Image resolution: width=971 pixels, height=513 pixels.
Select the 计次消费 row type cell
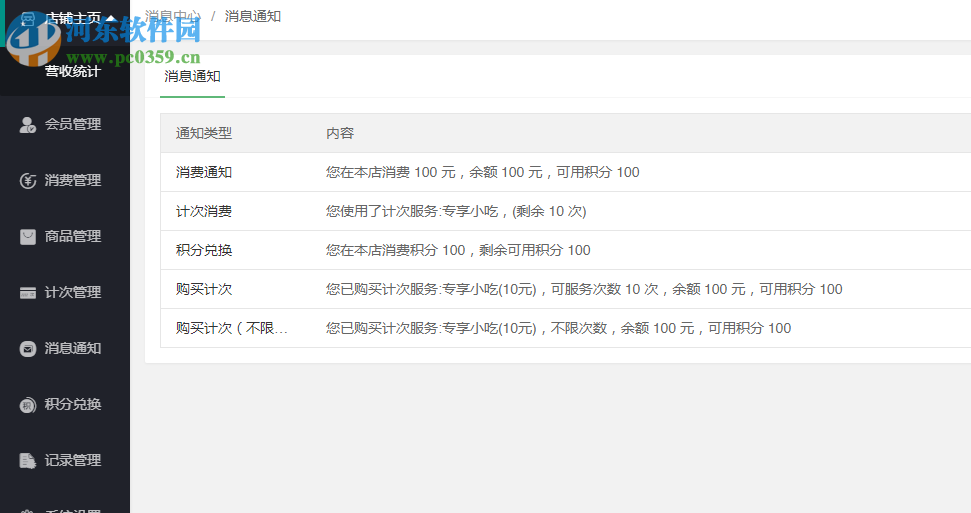204,211
